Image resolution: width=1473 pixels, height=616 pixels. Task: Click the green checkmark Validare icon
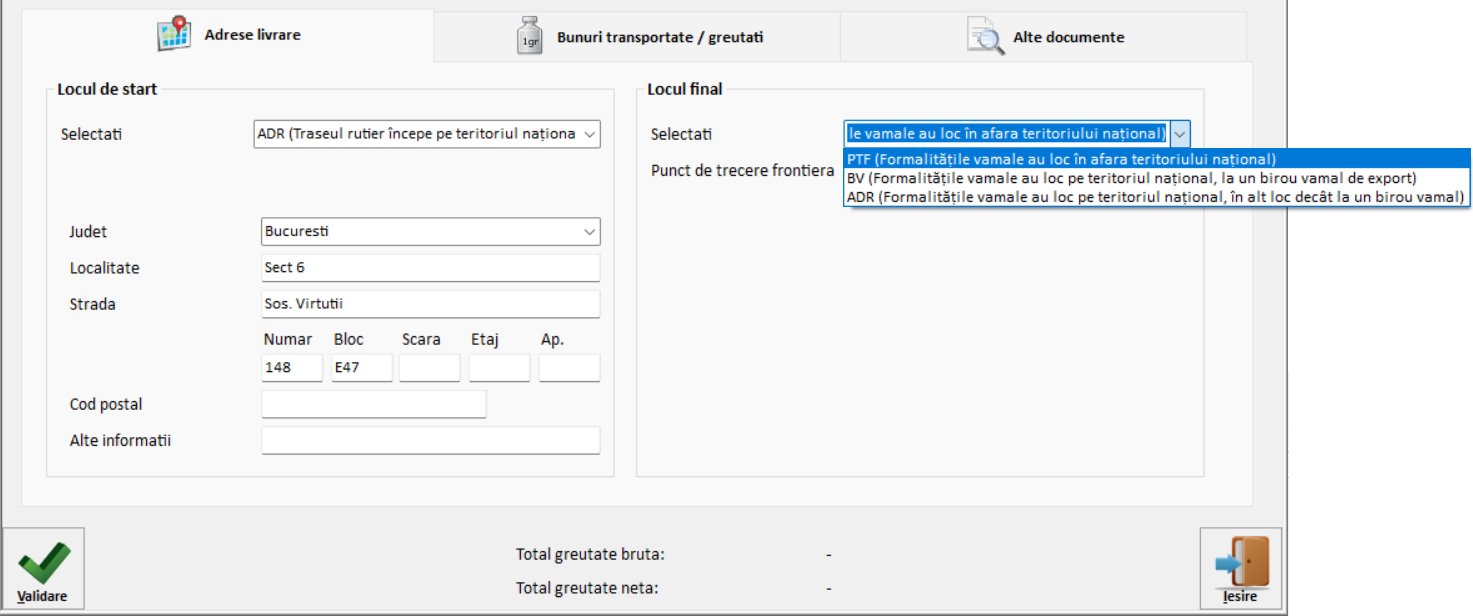(44, 563)
